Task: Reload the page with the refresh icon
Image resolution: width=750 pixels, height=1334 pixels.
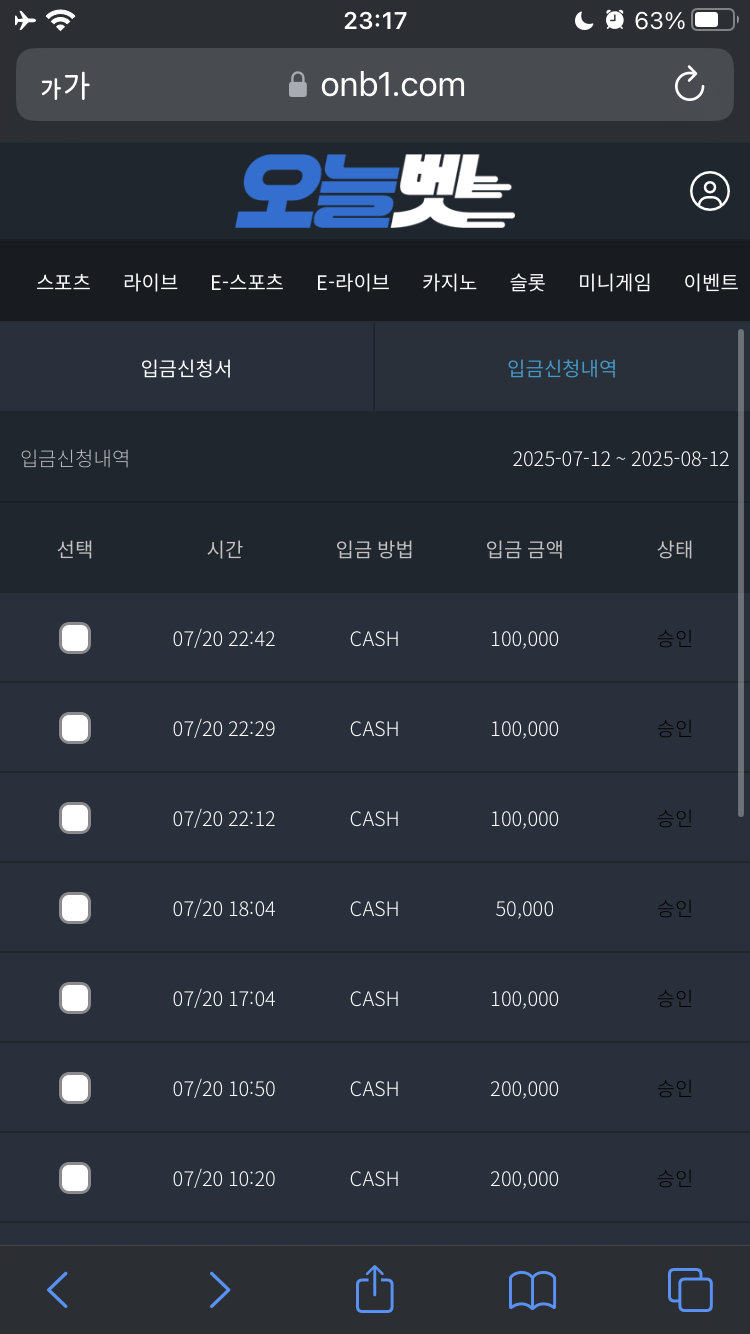Action: click(x=689, y=85)
